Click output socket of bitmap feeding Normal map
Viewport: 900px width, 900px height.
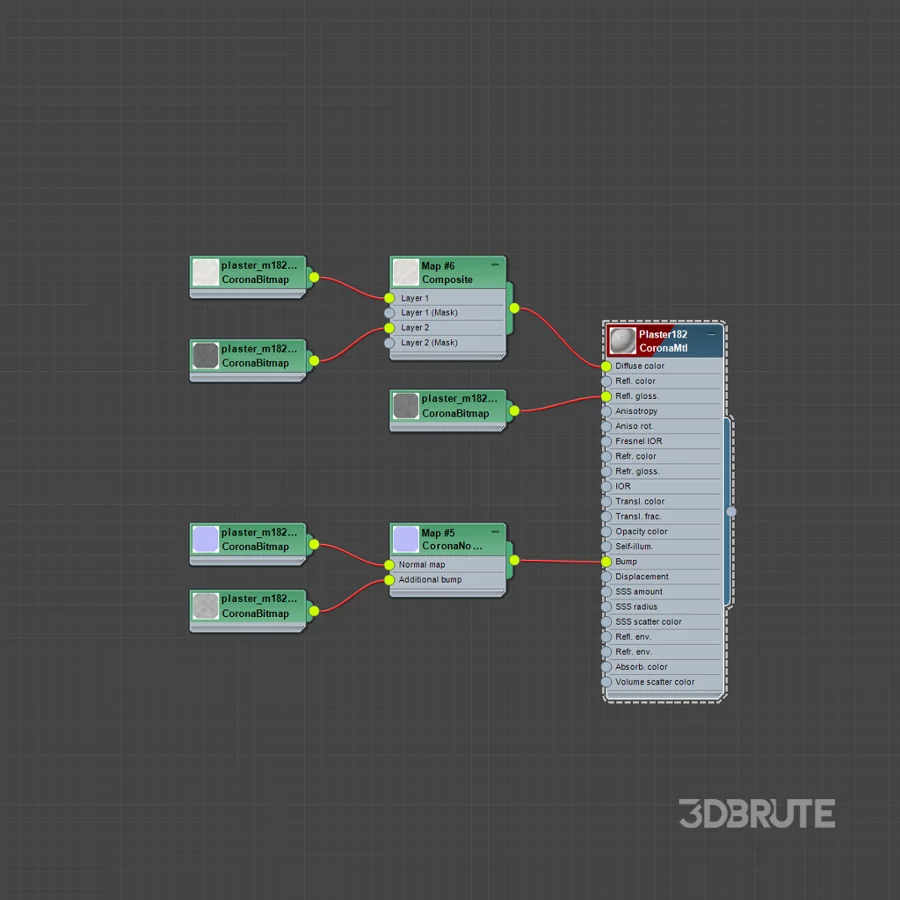point(315,544)
